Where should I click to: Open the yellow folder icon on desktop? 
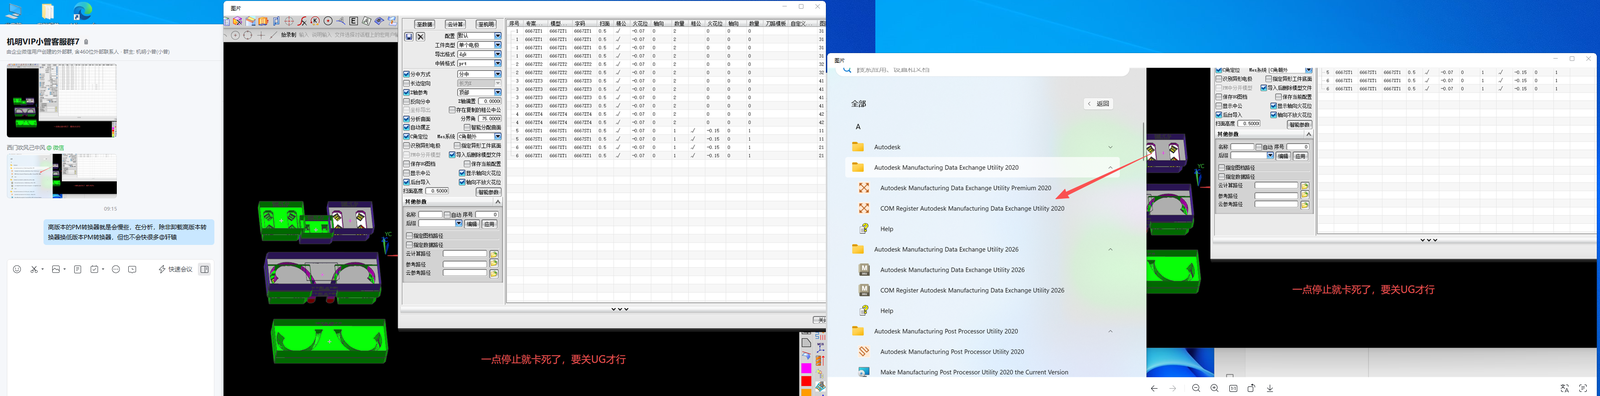47,11
